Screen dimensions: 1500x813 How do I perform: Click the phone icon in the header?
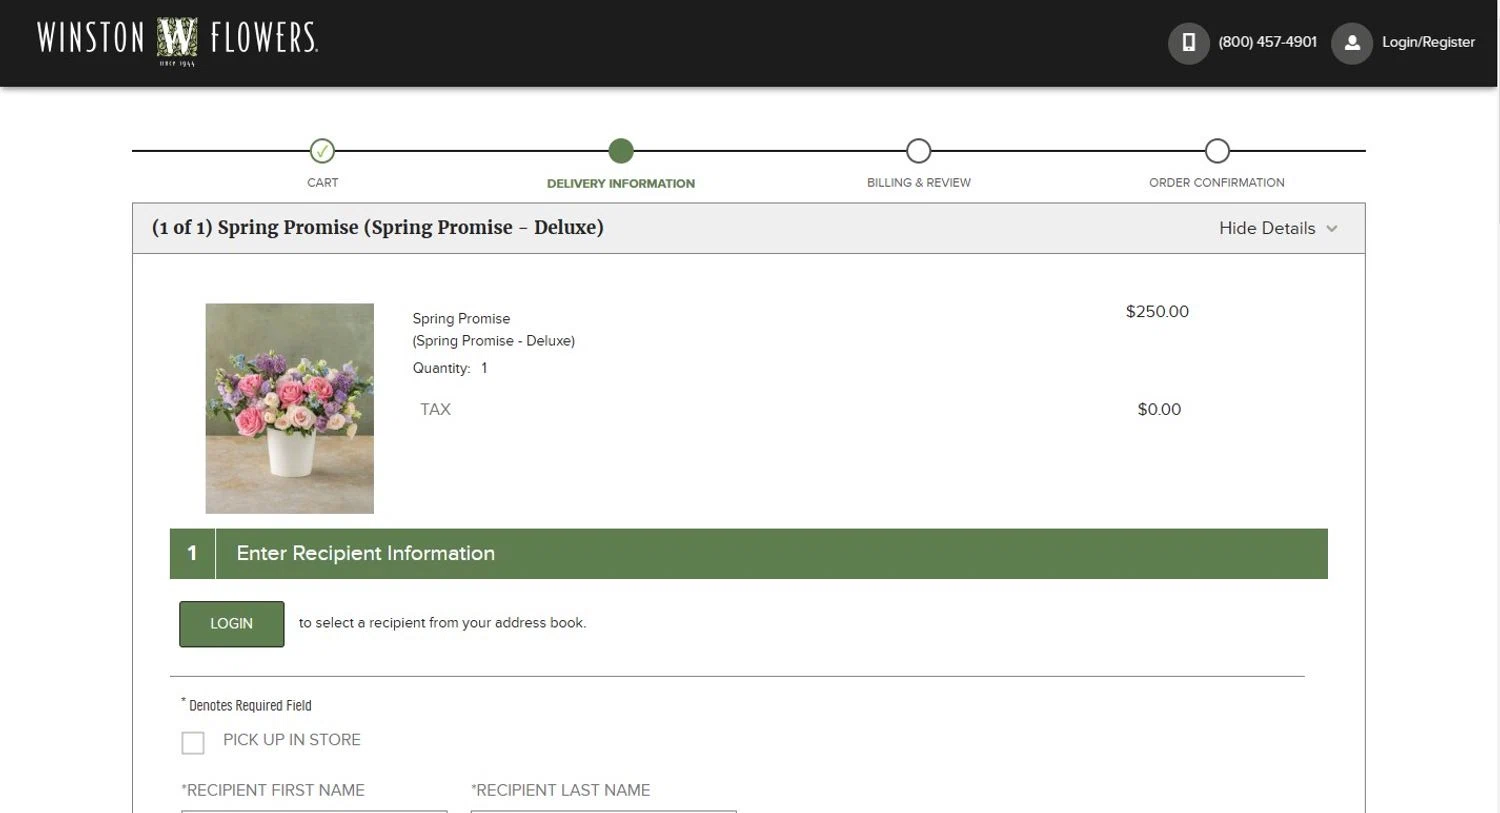[x=1188, y=43]
